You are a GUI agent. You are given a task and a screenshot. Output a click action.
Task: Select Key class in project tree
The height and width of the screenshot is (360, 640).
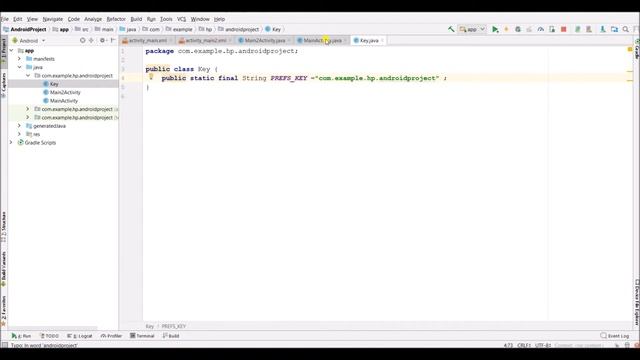[x=54, y=84]
